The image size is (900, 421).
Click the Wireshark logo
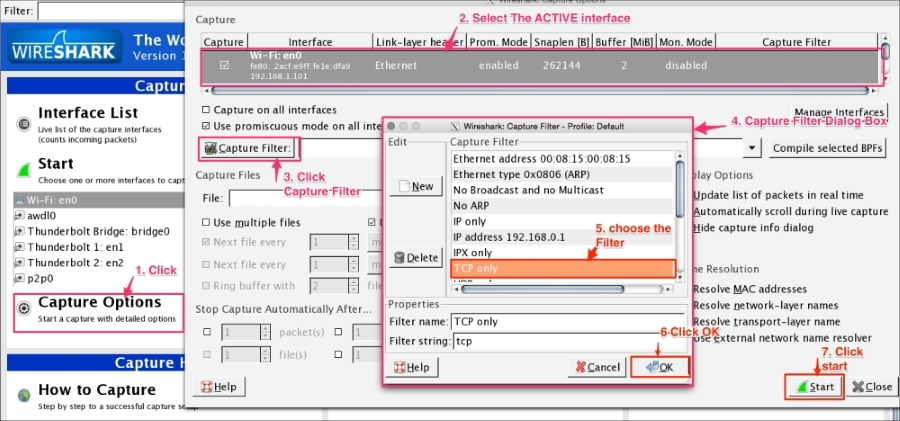[64, 47]
